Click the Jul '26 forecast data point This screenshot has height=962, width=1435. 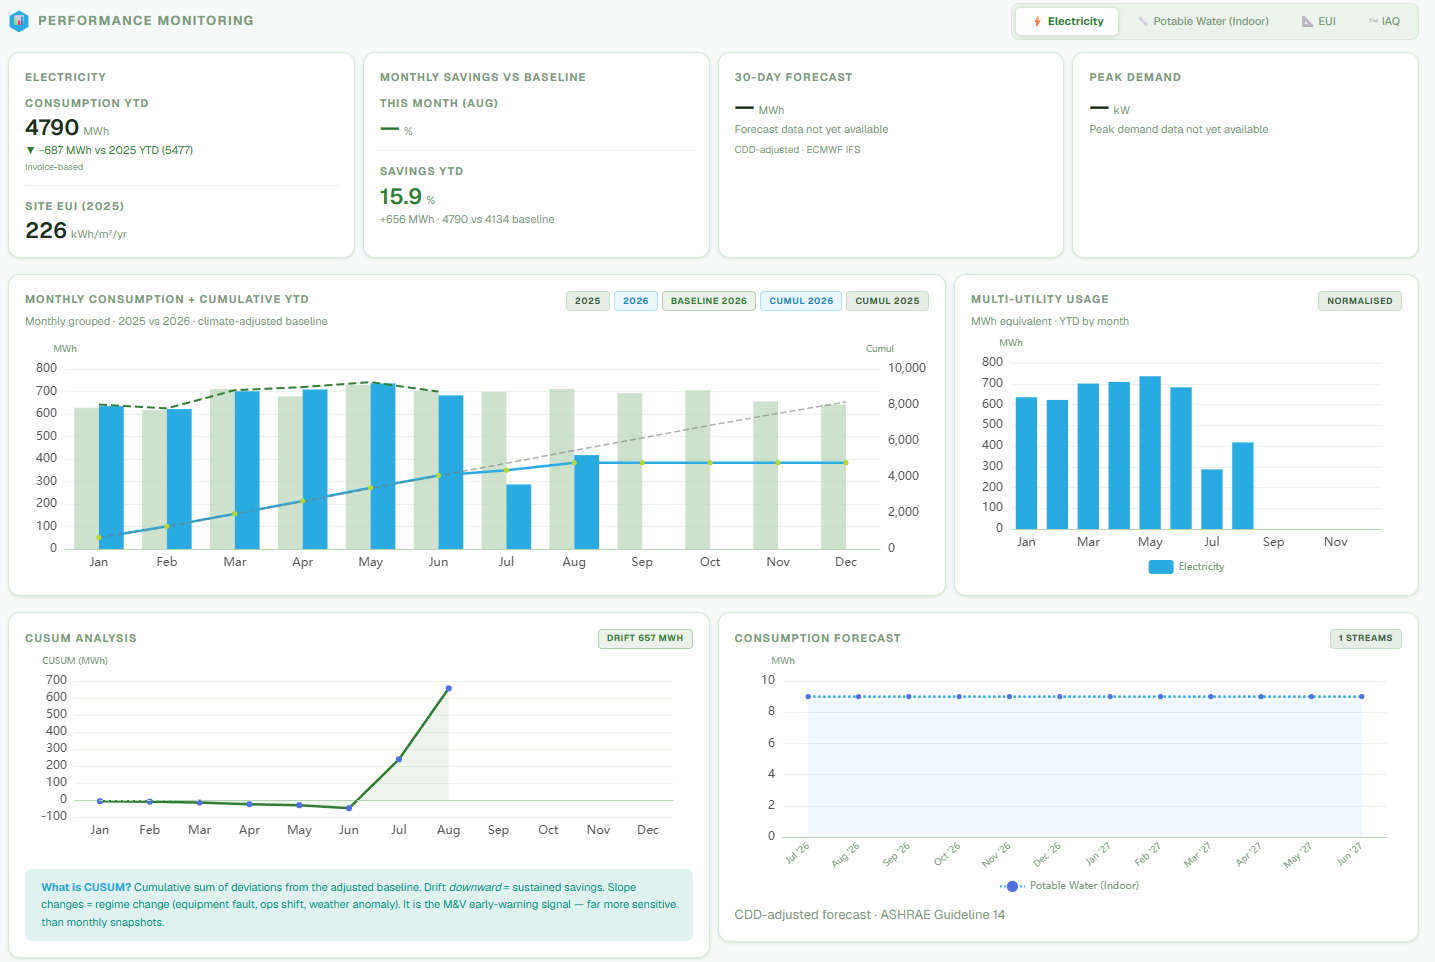pyautogui.click(x=808, y=697)
